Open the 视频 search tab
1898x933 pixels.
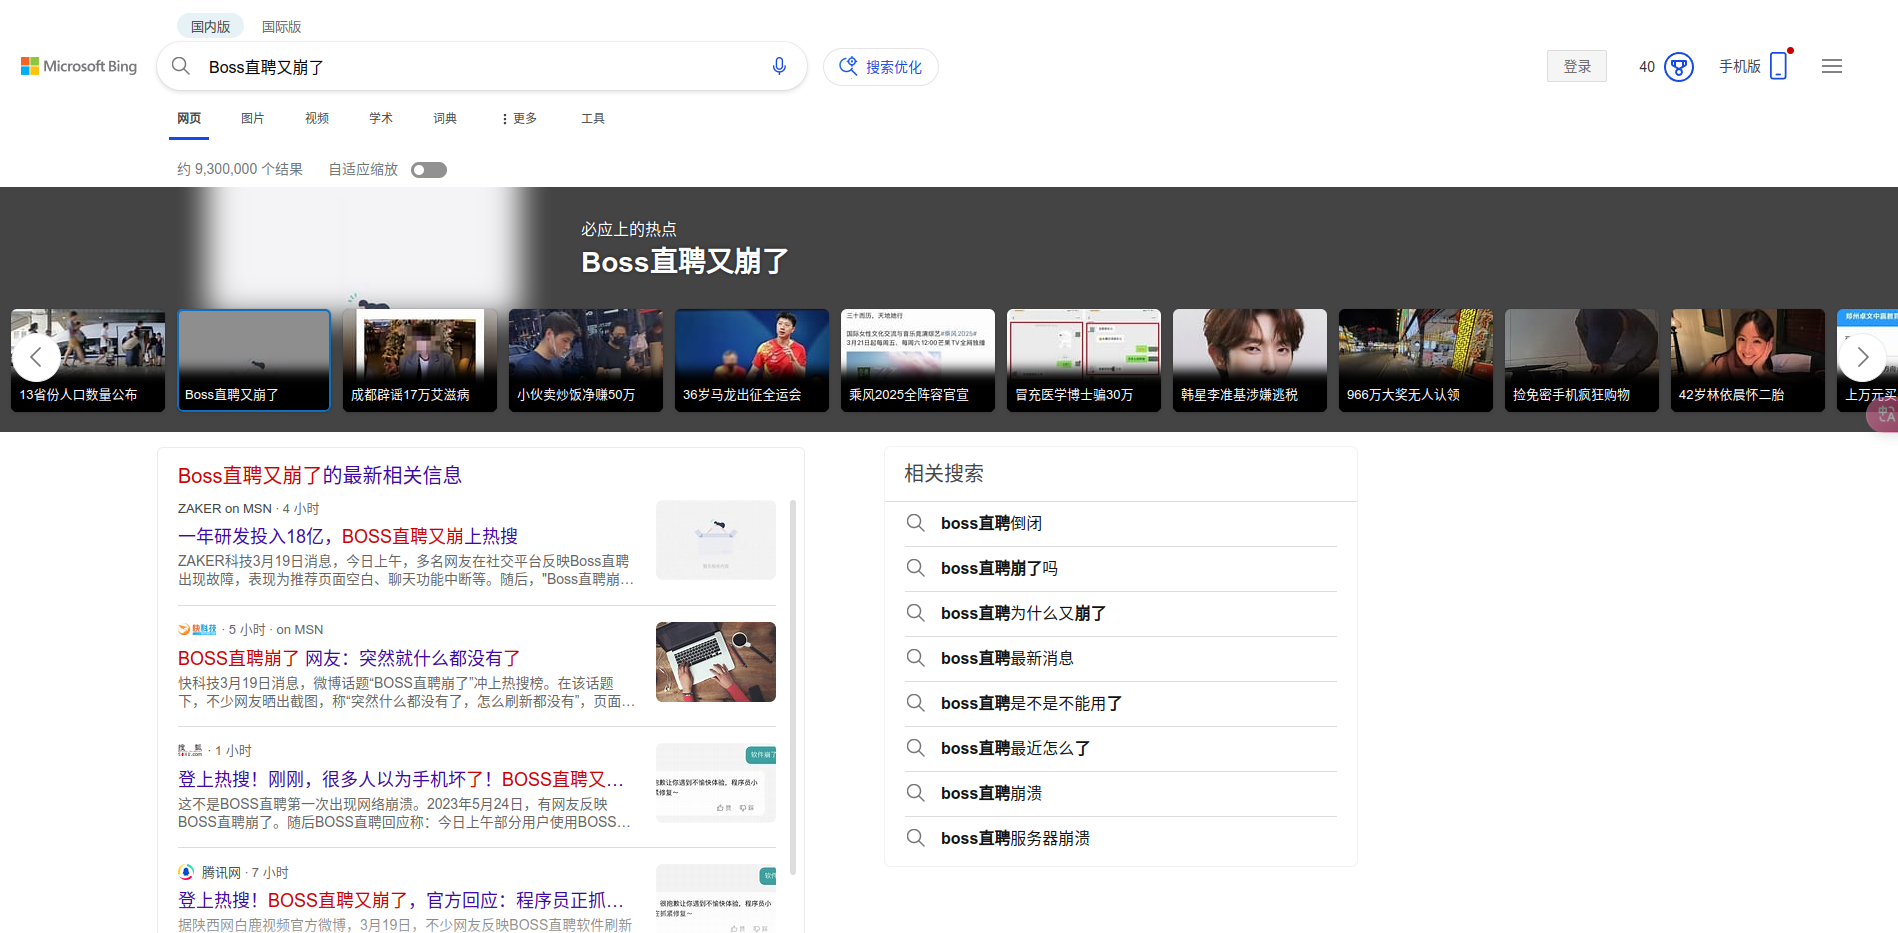point(317,118)
